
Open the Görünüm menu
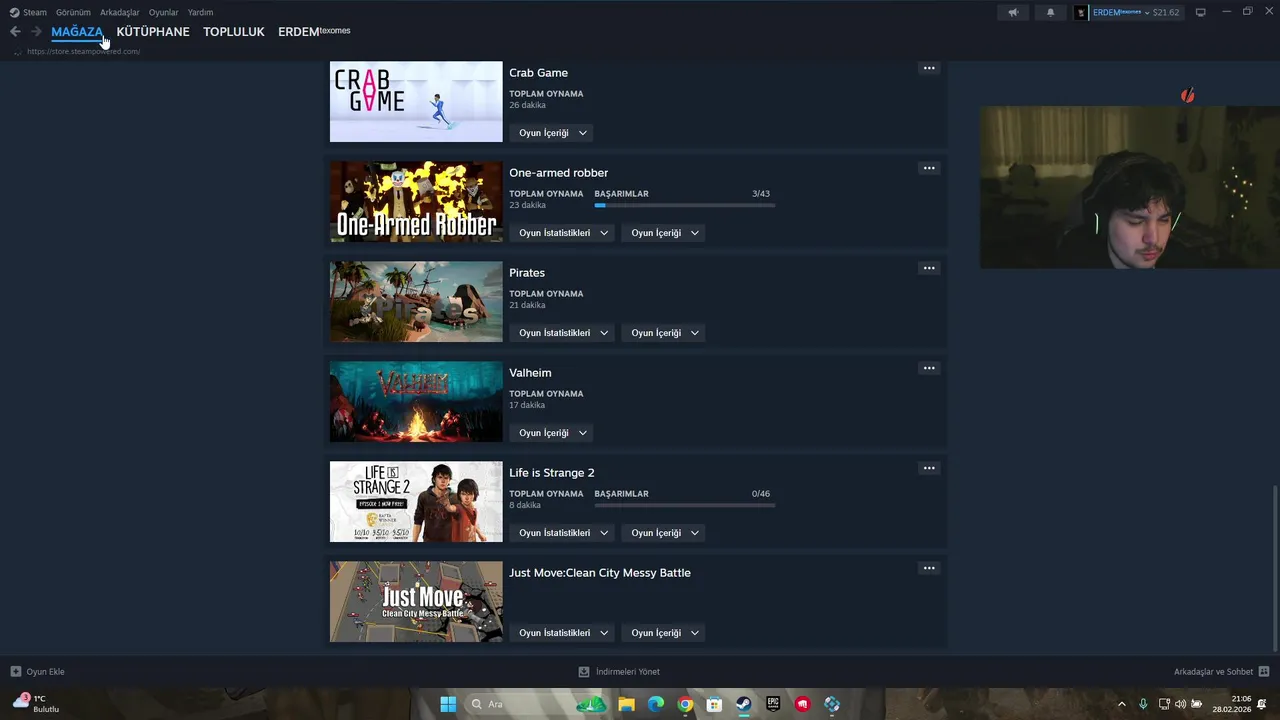(x=73, y=12)
